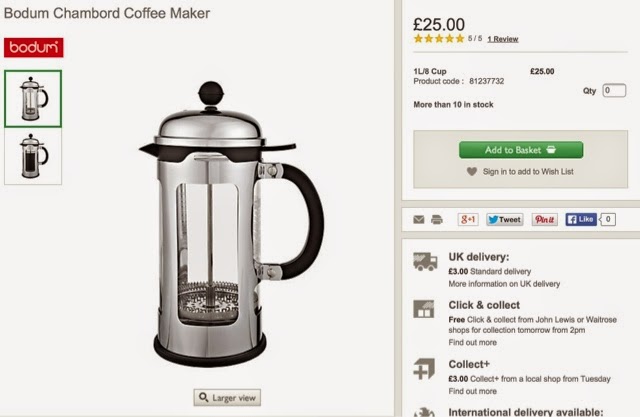Viewport: 640px width, 417px height.
Task: Open More information on UK delivery
Action: [x=504, y=284]
